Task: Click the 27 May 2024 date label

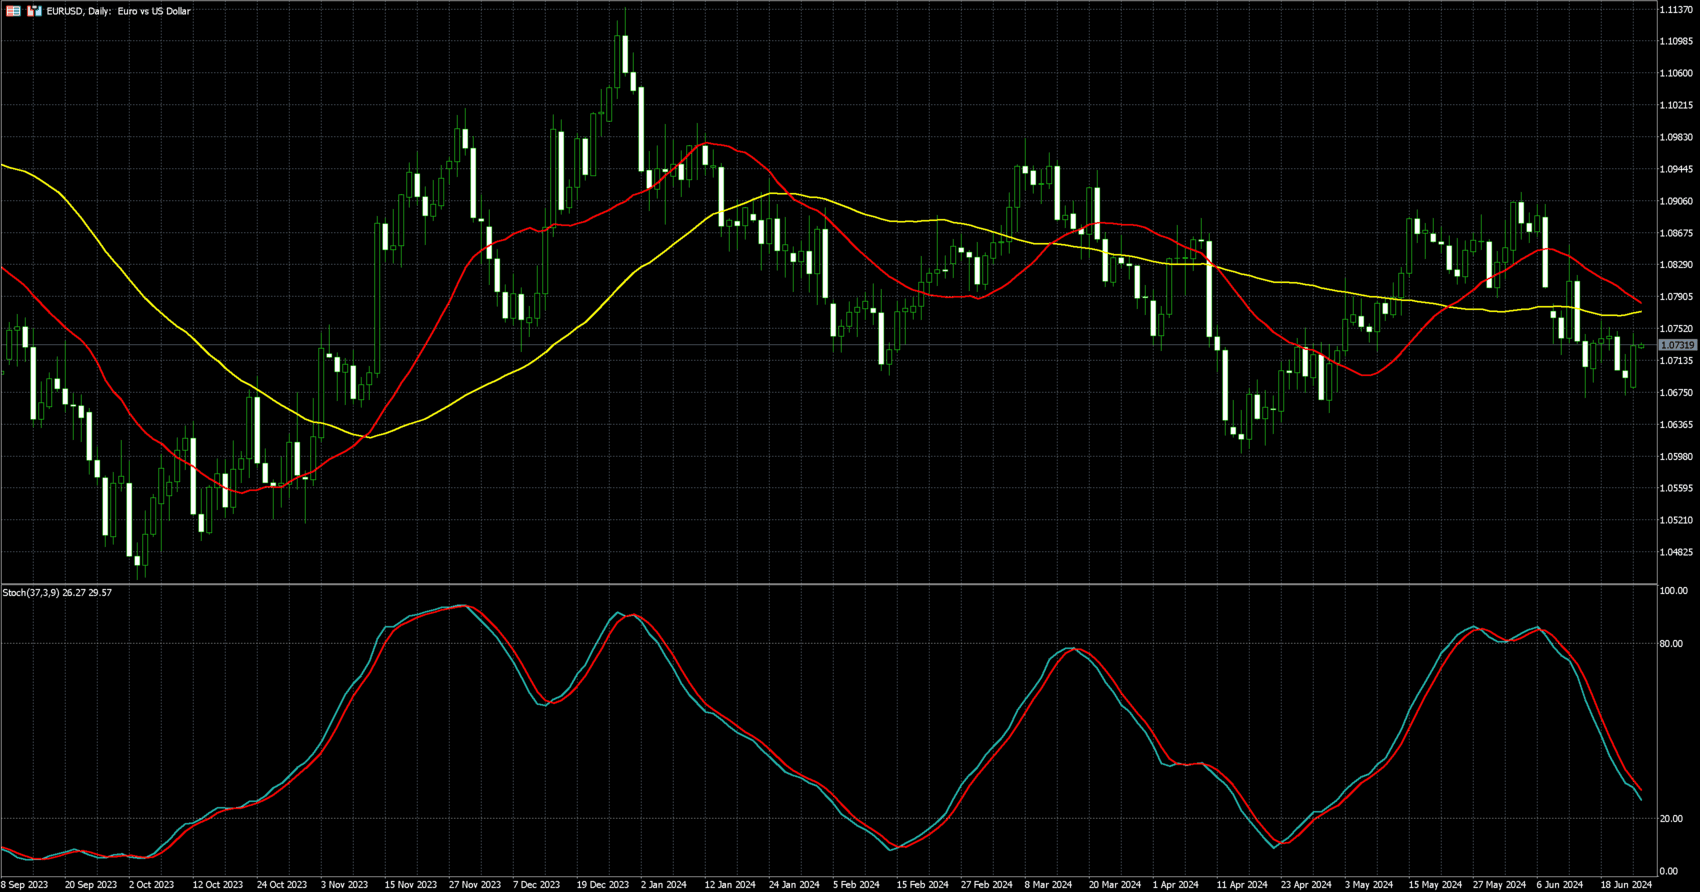Action: (1498, 885)
